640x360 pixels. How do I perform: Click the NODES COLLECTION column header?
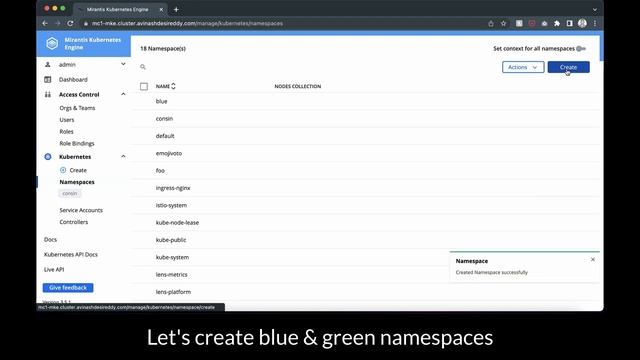tap(298, 87)
